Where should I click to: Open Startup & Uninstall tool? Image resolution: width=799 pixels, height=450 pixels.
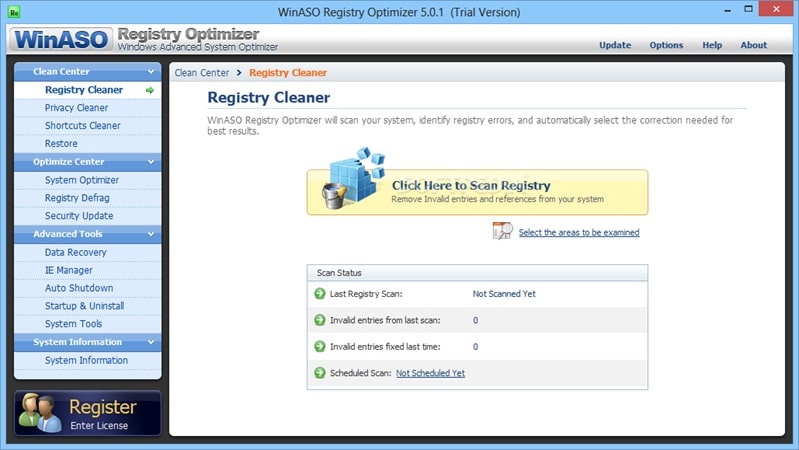88,306
